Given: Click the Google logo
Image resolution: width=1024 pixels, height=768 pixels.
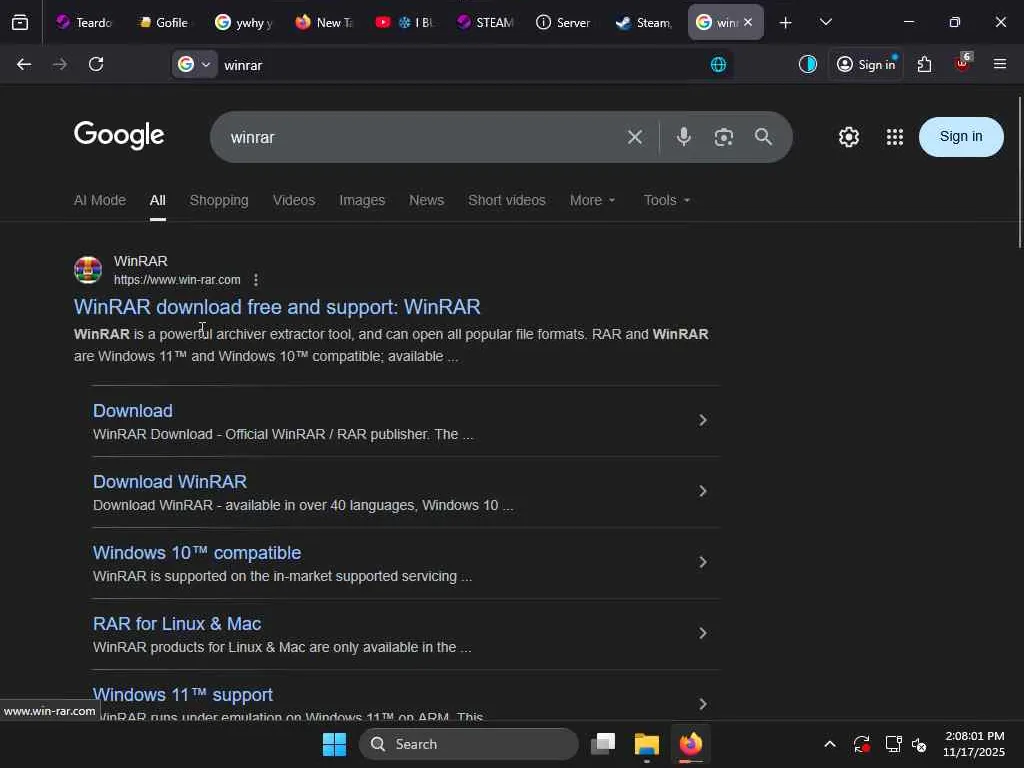Looking at the screenshot, I should [119, 135].
